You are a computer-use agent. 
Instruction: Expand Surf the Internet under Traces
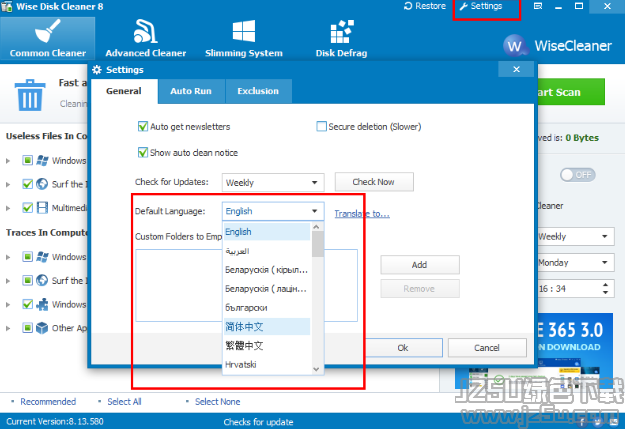coord(8,281)
